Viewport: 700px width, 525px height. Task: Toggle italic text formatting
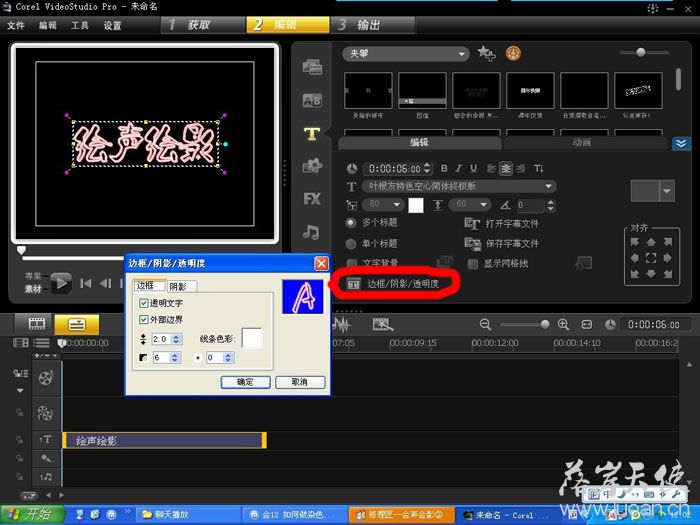point(458,168)
